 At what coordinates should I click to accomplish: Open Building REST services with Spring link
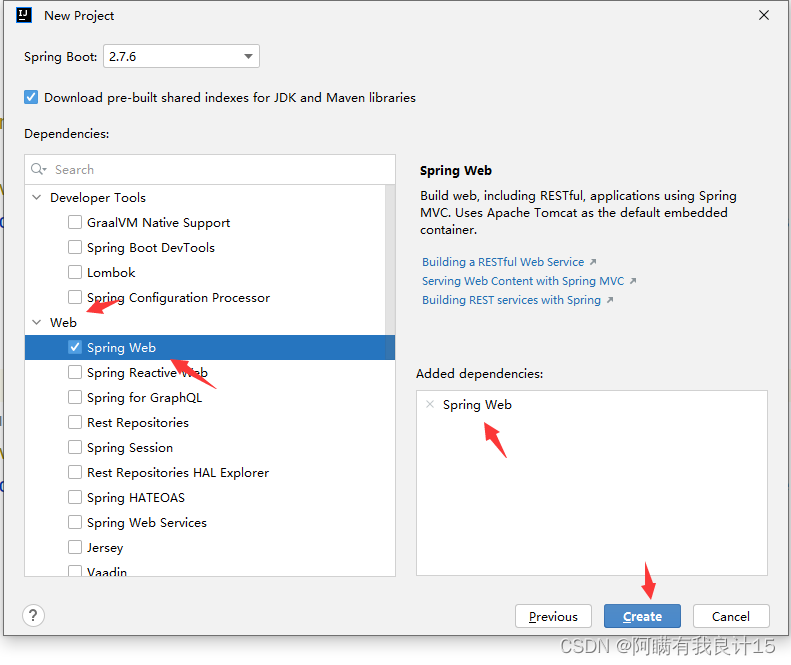click(x=512, y=300)
